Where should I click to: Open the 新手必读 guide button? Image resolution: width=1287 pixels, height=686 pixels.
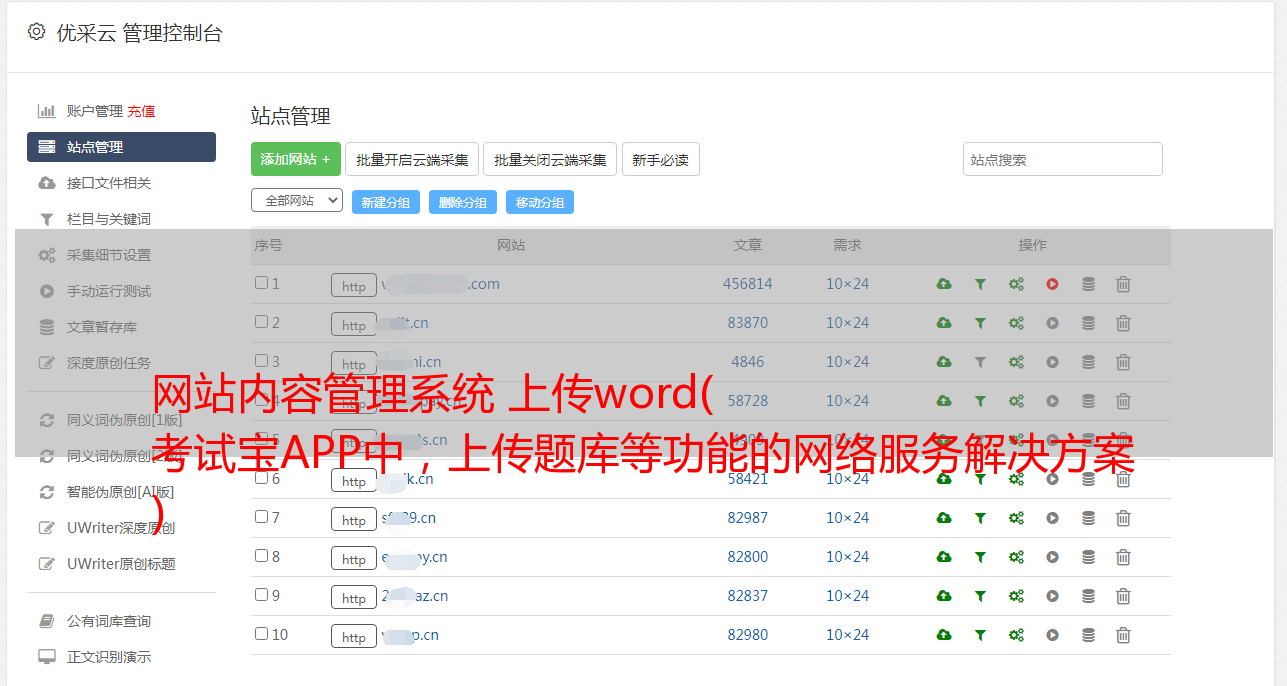coord(660,159)
